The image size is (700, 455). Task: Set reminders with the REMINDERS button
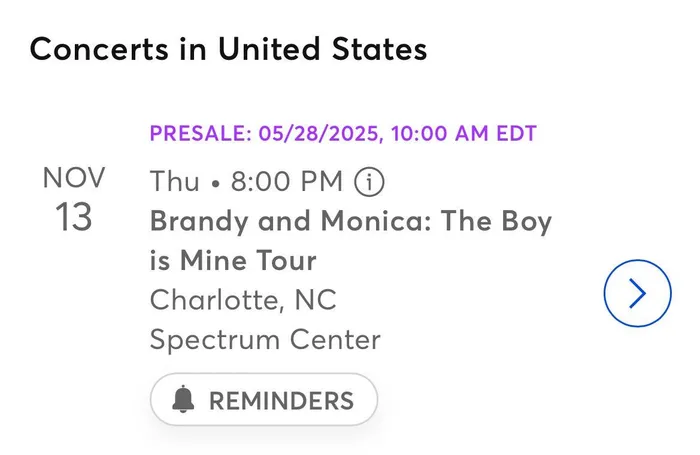[x=264, y=400]
